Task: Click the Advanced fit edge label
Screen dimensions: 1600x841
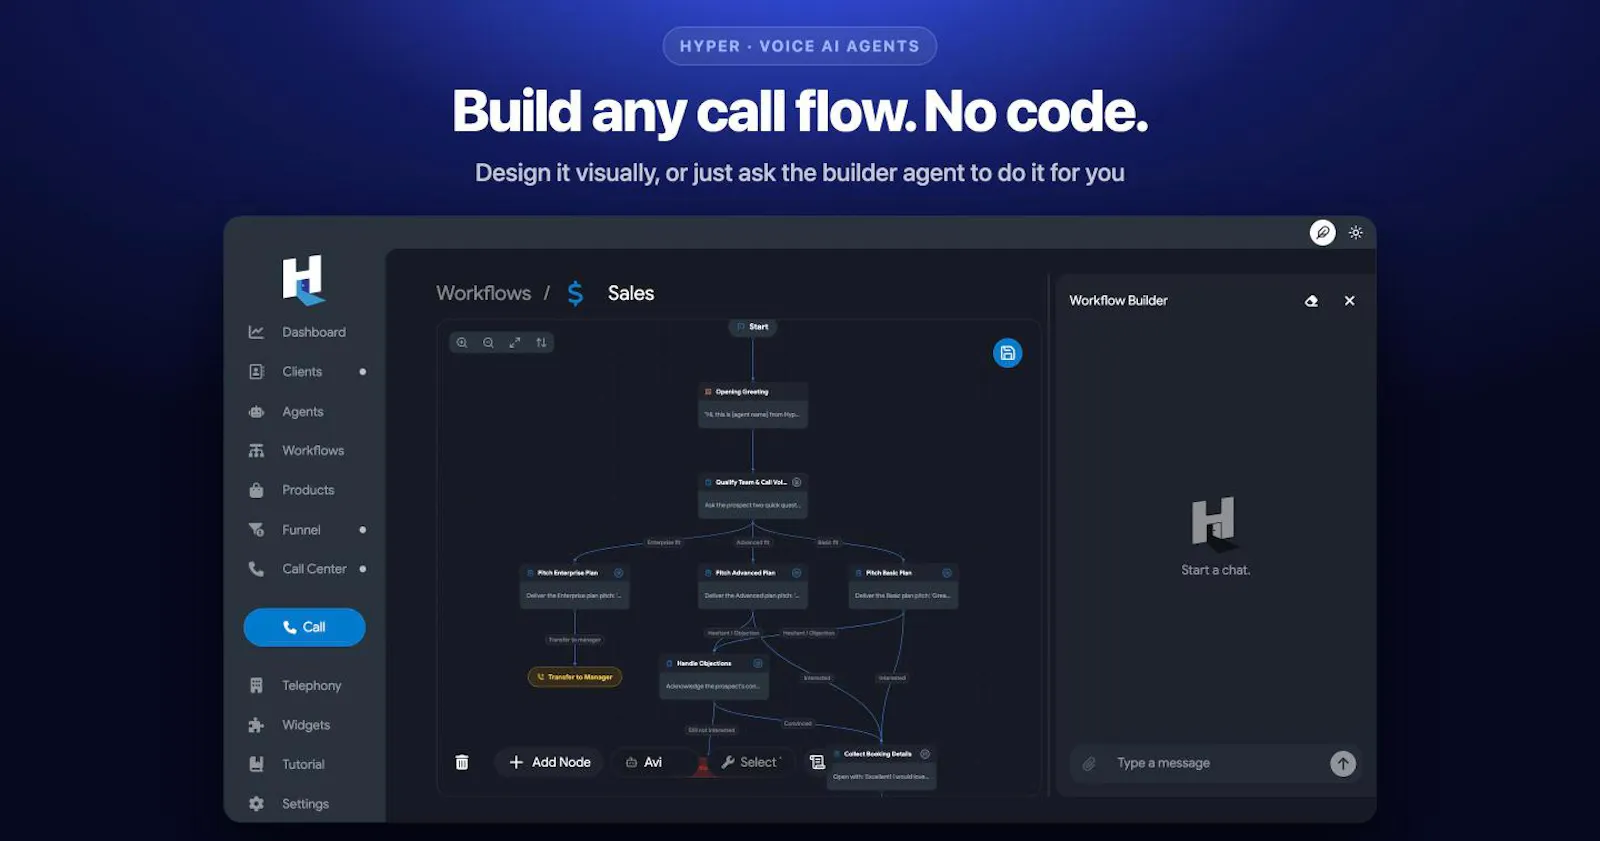Action: click(753, 543)
